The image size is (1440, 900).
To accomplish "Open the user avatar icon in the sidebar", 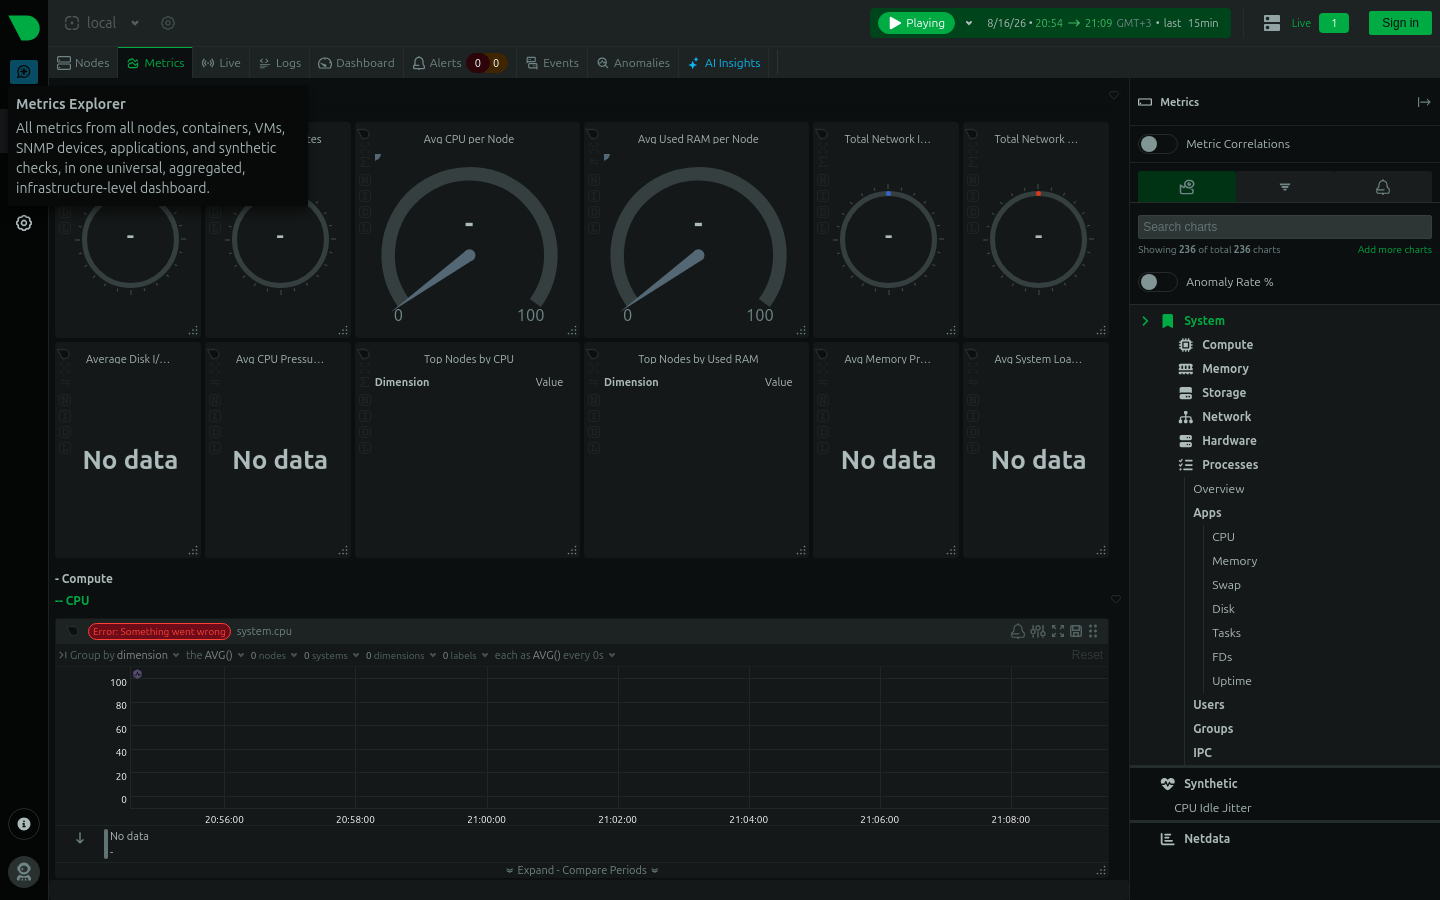I will 24,872.
